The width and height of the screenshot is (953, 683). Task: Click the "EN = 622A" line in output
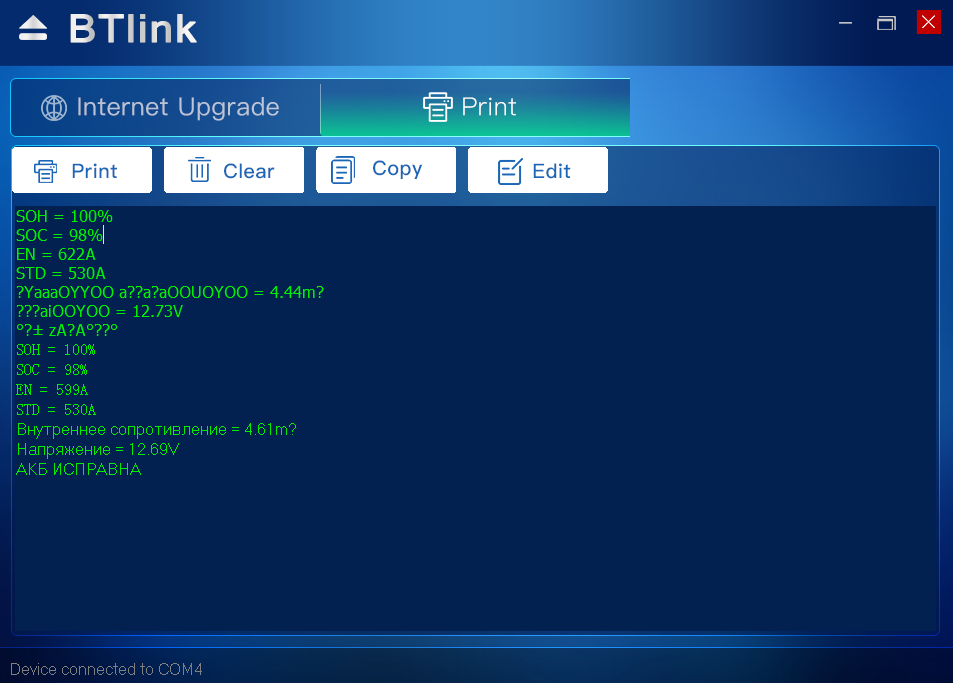56,254
